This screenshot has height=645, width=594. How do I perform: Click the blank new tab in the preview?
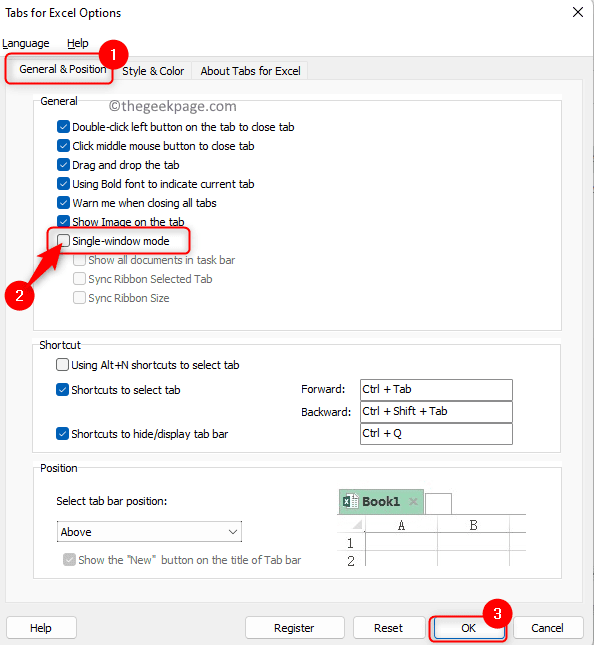(x=438, y=504)
